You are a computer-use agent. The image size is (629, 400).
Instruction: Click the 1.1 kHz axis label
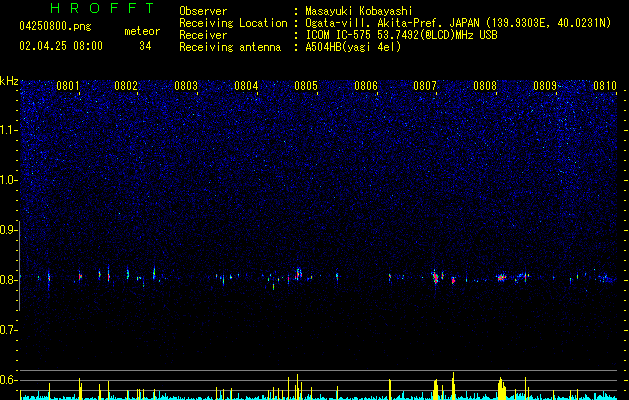coord(8,130)
